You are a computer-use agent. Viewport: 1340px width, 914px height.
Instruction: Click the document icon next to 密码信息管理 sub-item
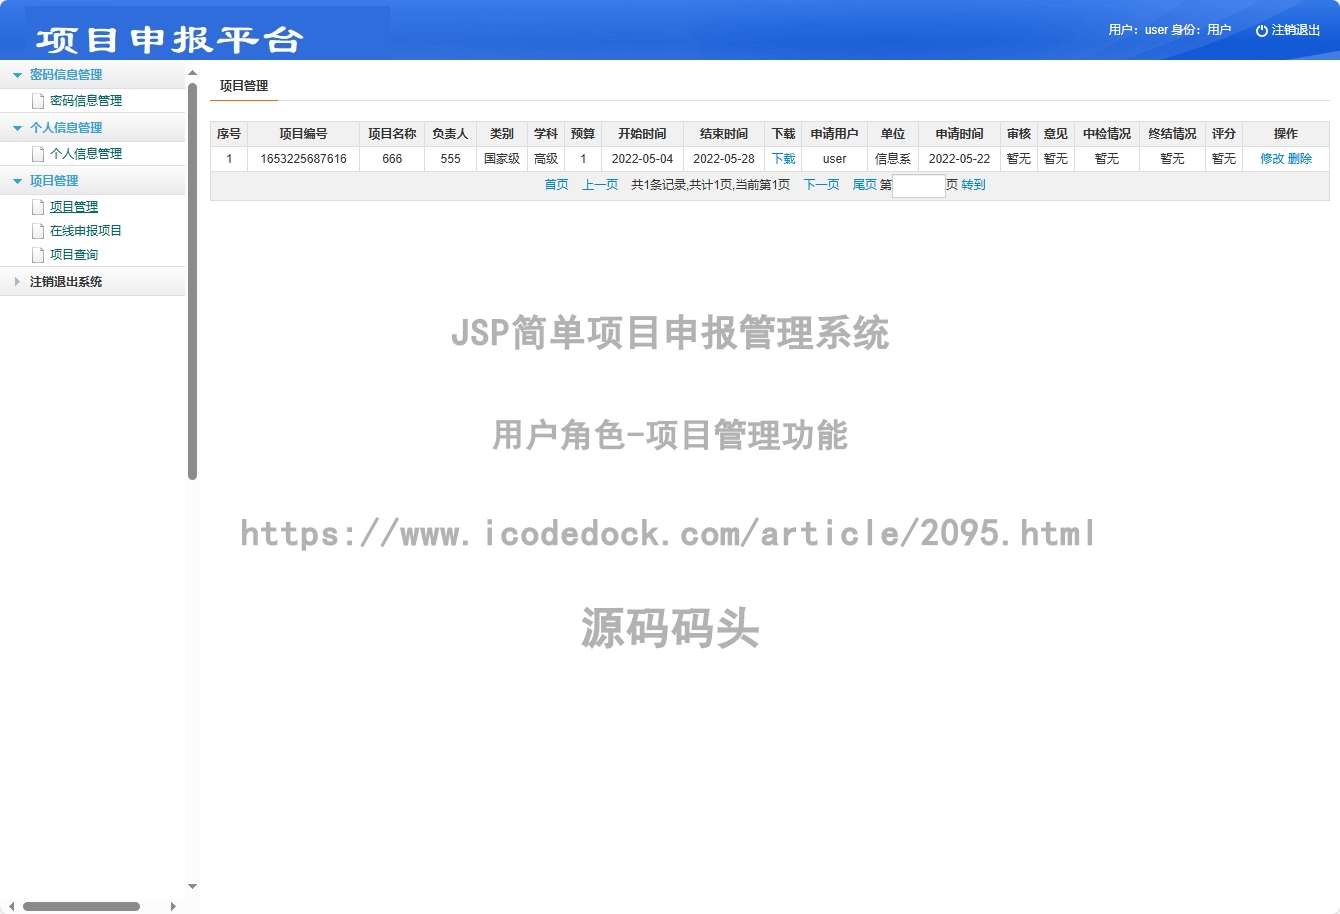pyautogui.click(x=38, y=100)
